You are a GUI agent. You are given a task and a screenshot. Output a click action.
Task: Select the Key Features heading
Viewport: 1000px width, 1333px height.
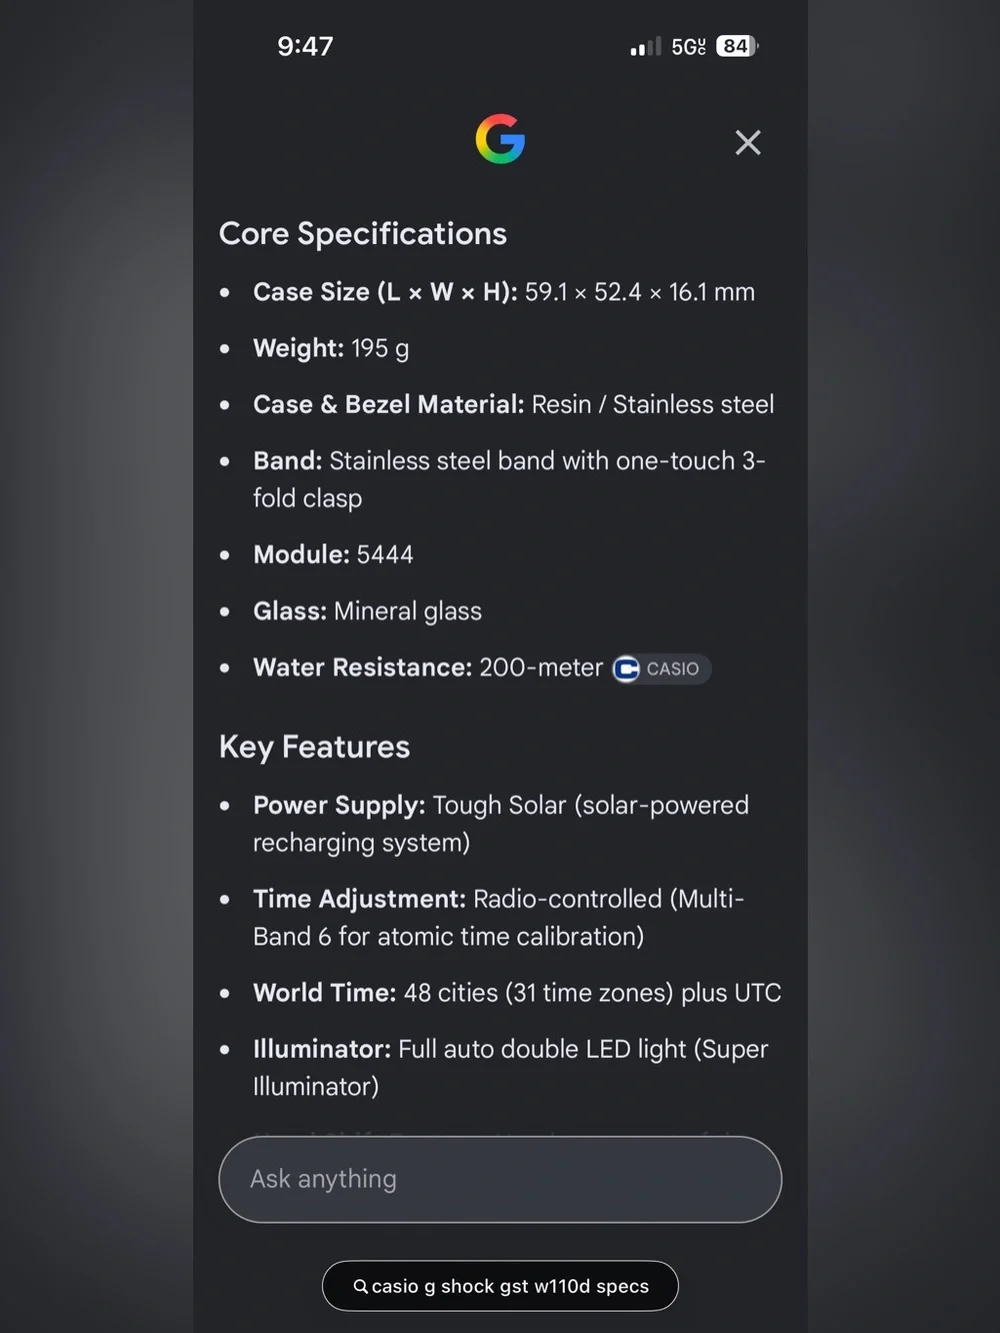click(314, 747)
